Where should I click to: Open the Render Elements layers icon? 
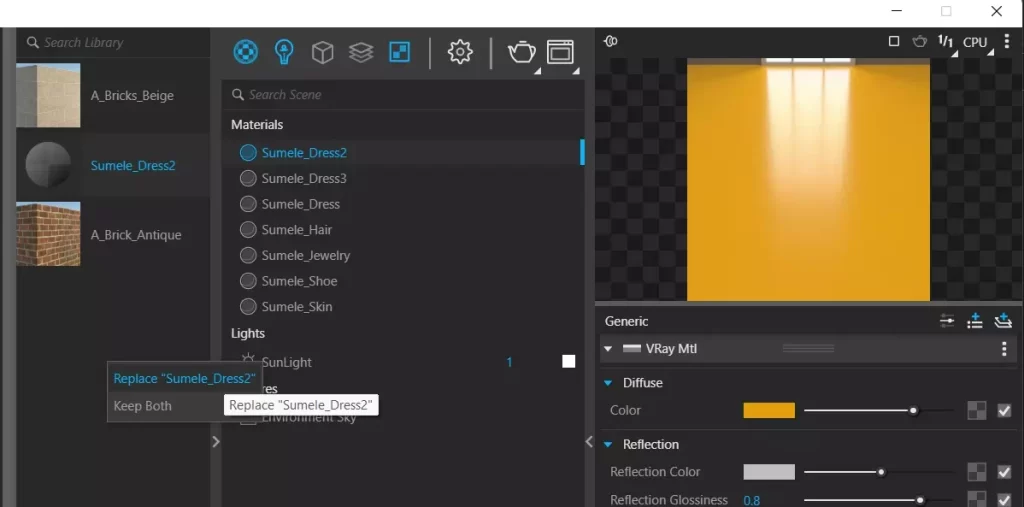click(361, 52)
